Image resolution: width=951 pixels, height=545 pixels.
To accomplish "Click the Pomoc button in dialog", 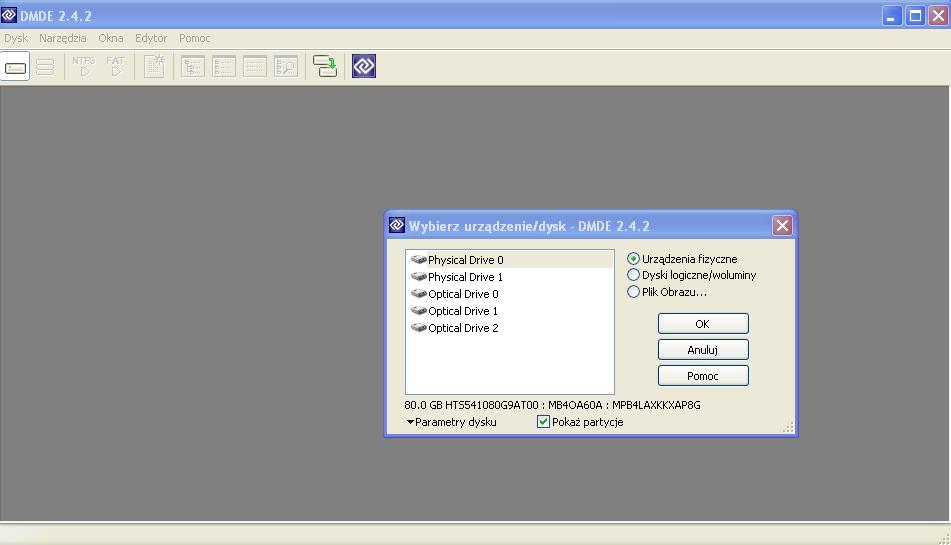I will point(703,376).
